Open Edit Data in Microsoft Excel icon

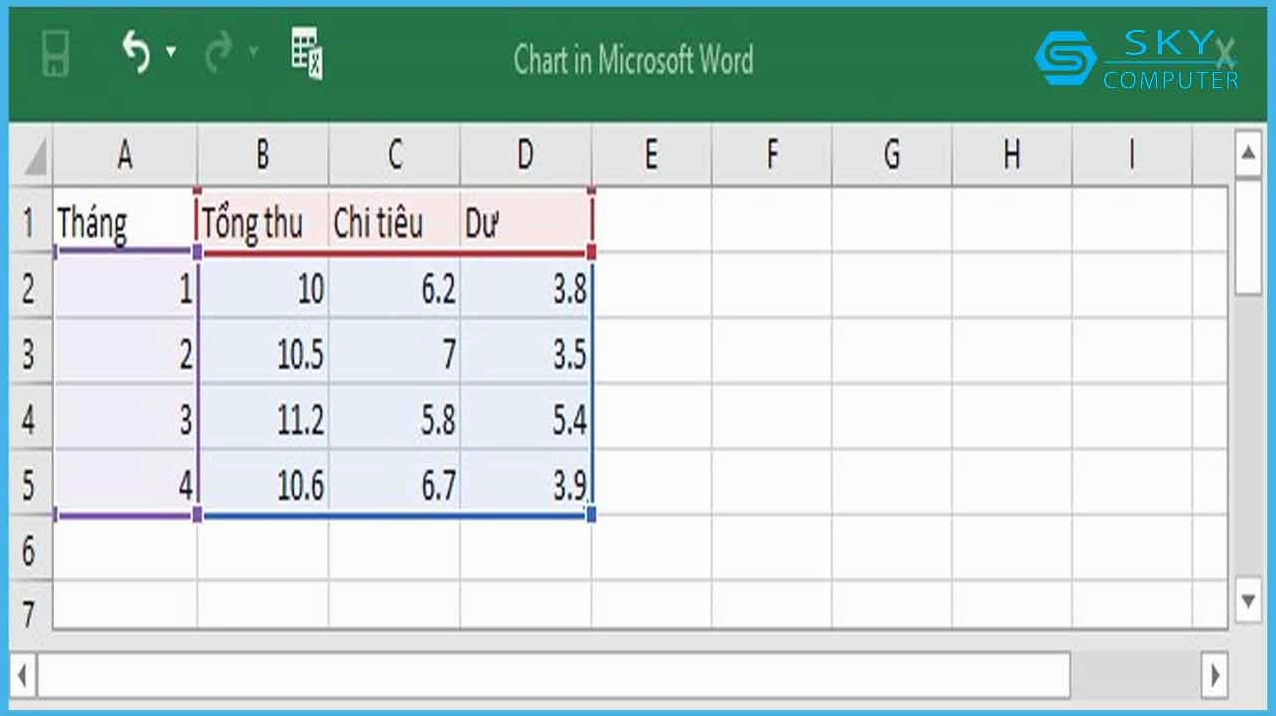[307, 51]
